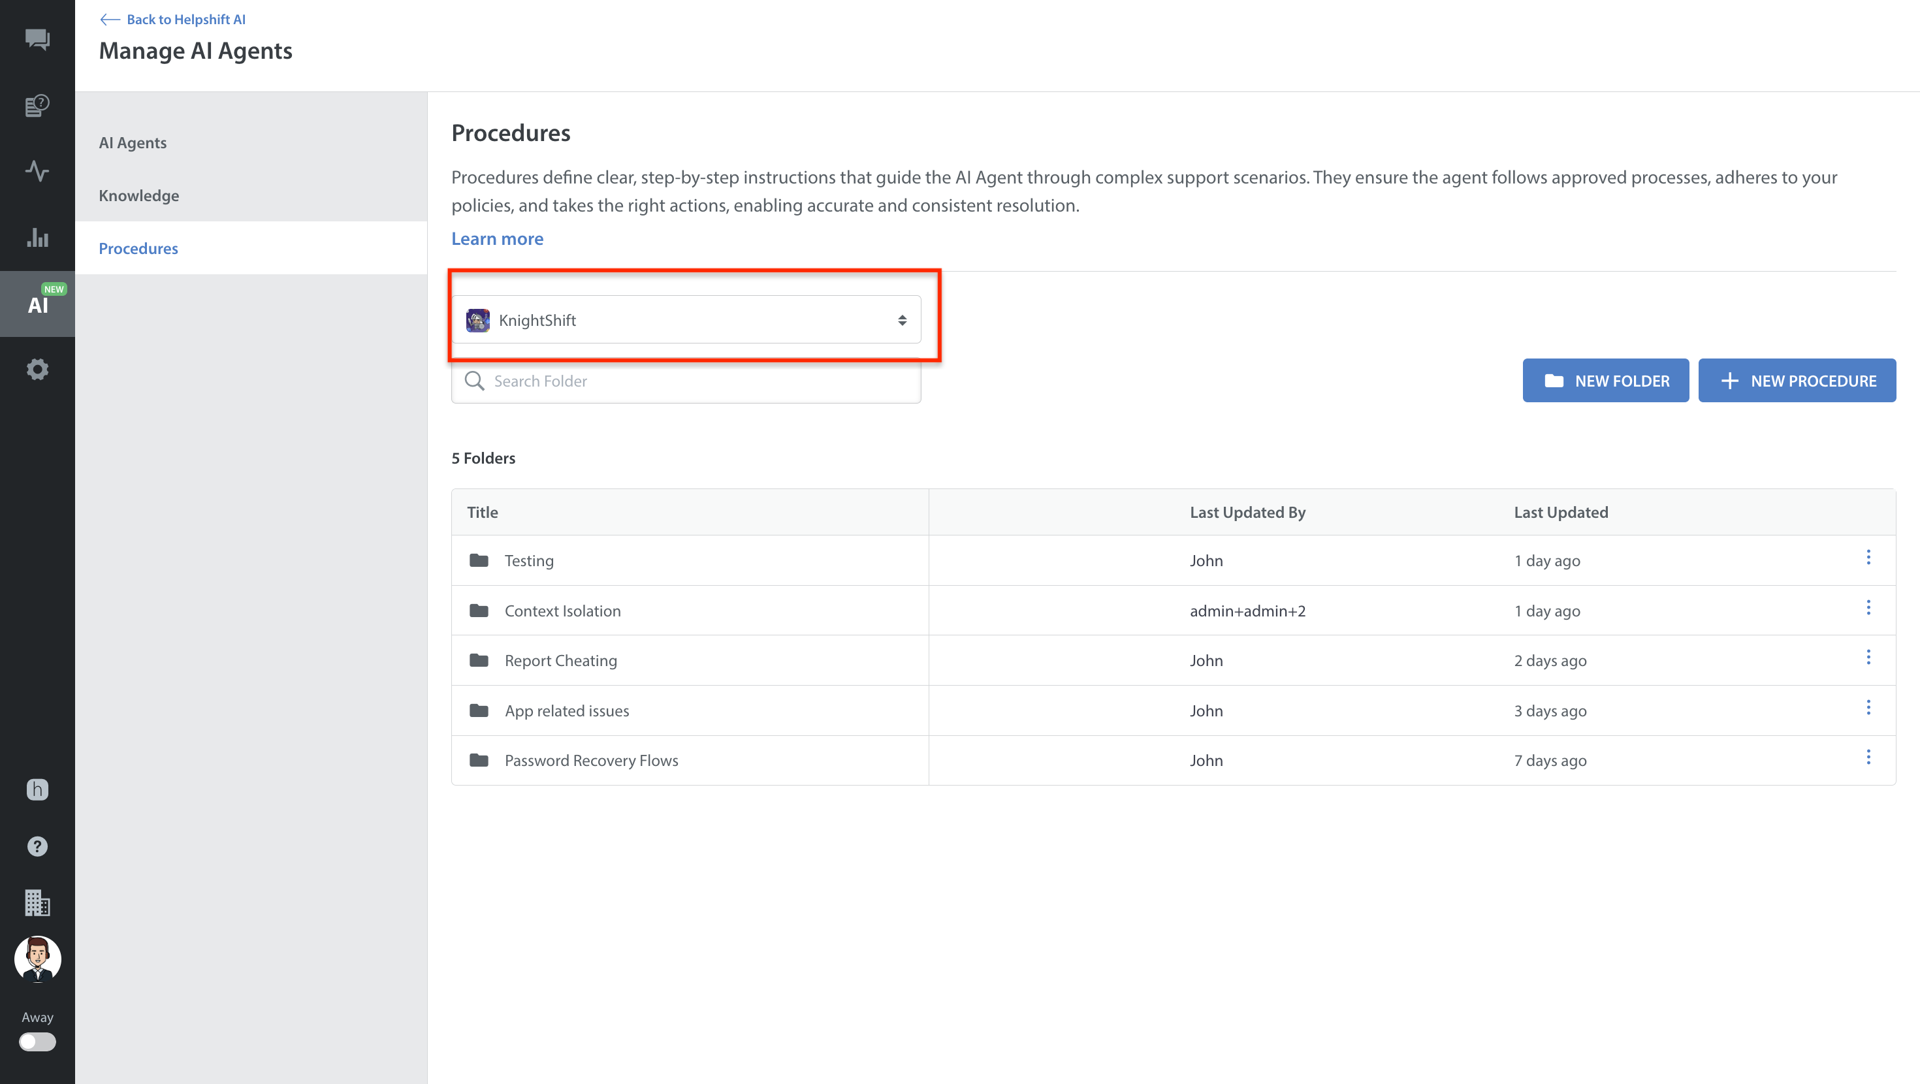The width and height of the screenshot is (1920, 1084).
Task: Open settings gear icon in sidebar
Action: pos(37,369)
